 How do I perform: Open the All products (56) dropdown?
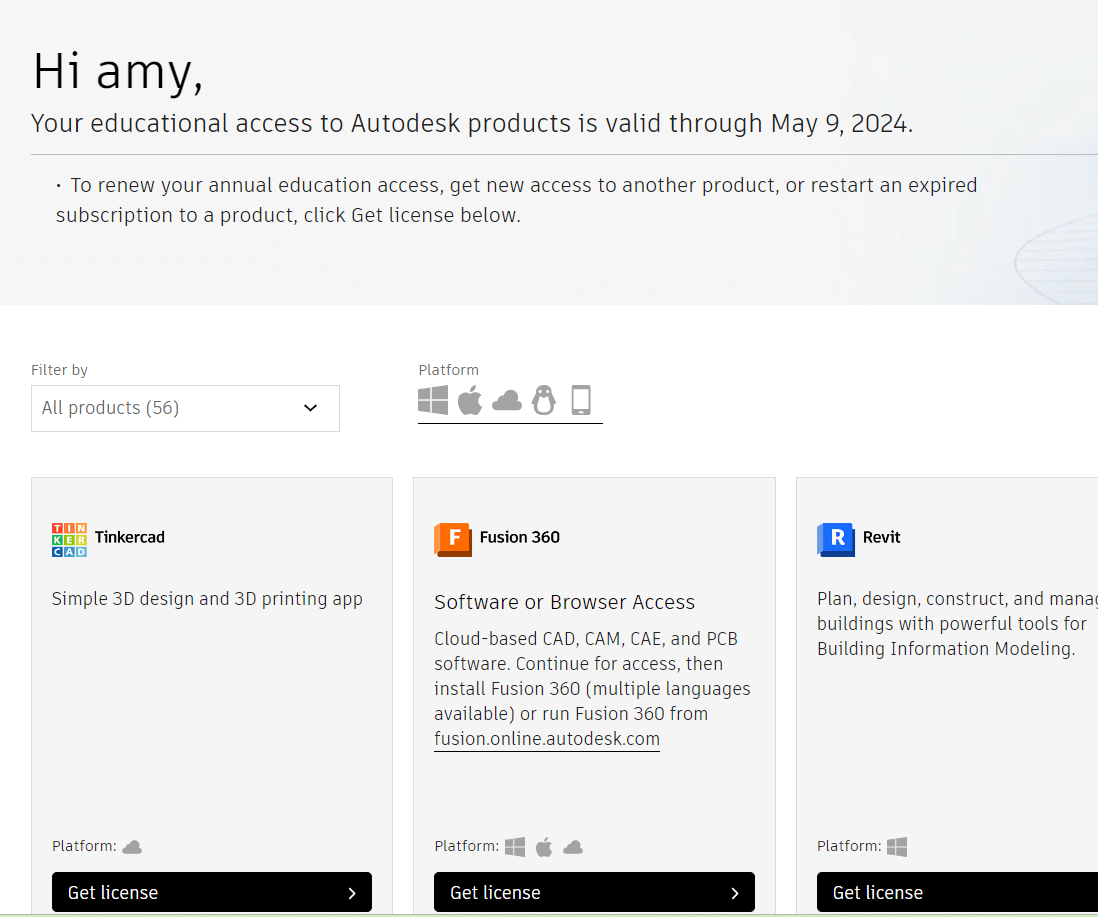(x=185, y=408)
